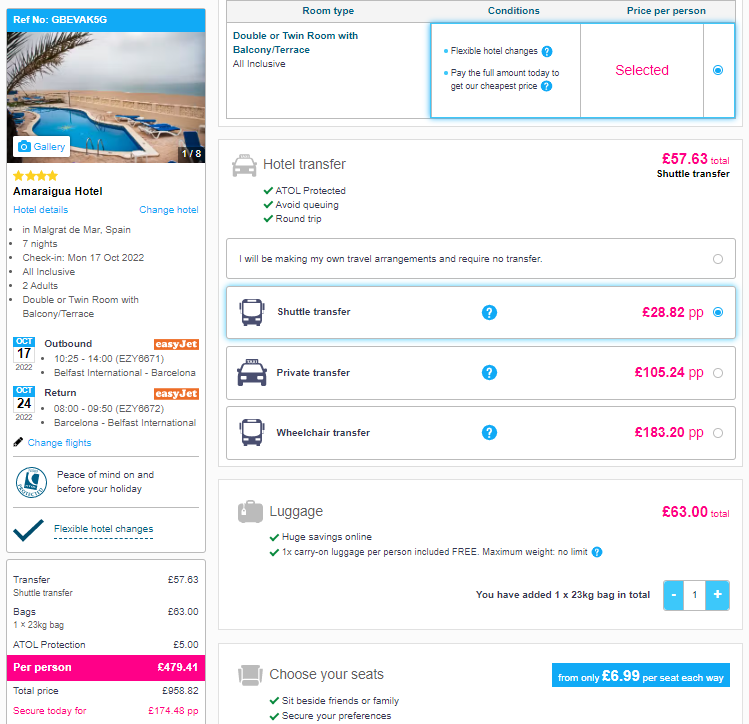The image size is (749, 724).
Task: Open hotel photo Gallery camera button
Action: click(x=41, y=147)
